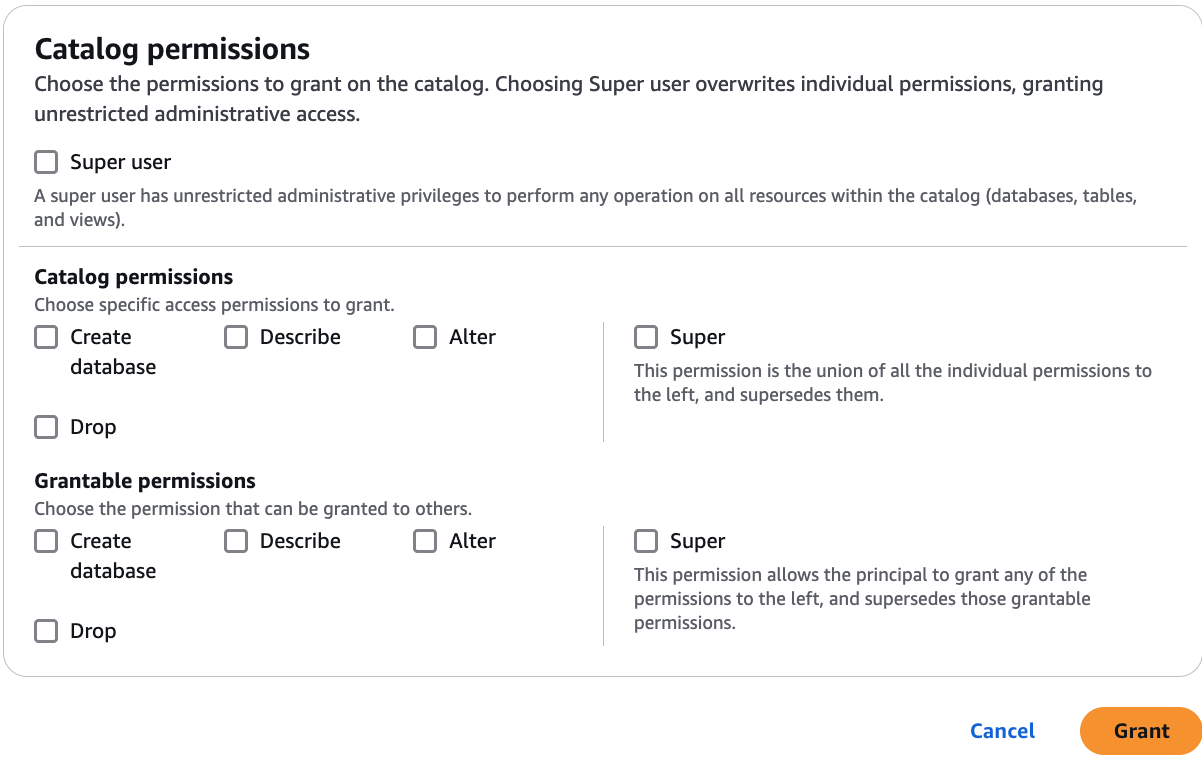Click the Drop label in Grantable permissions
Screen dimensions: 1202x762
pos(93,631)
